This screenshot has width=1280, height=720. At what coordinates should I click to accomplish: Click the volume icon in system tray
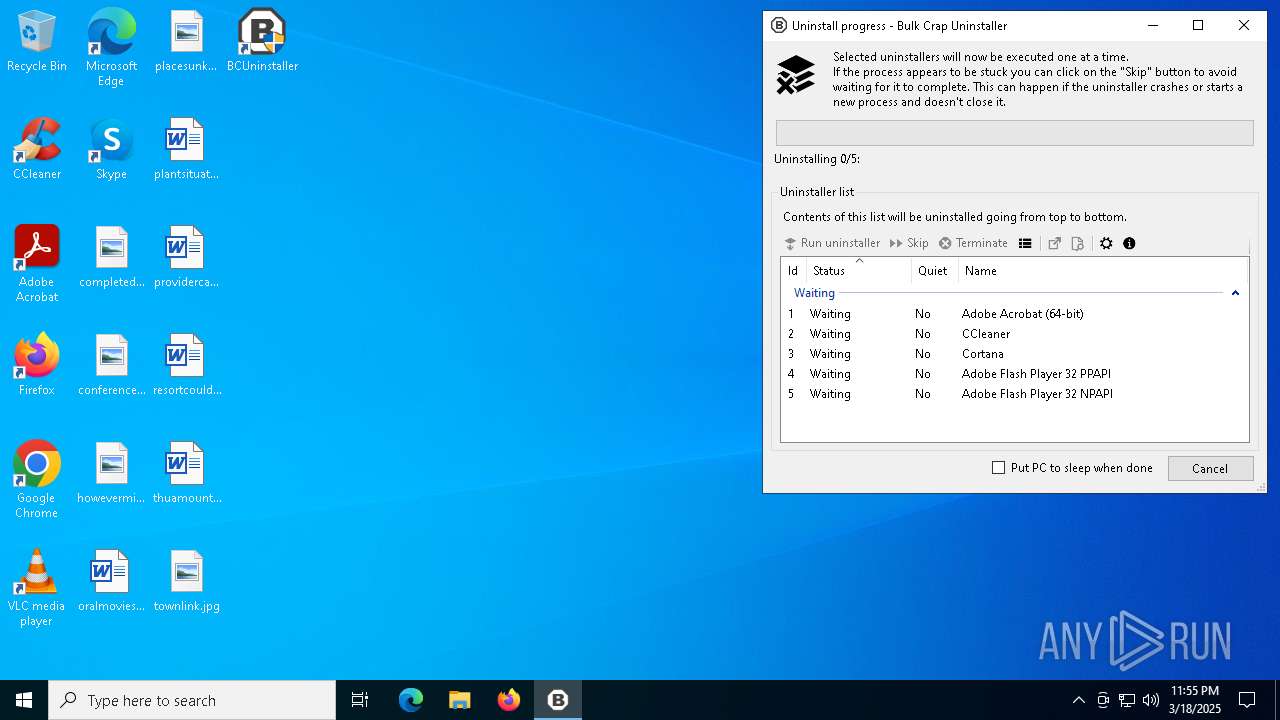point(1151,700)
